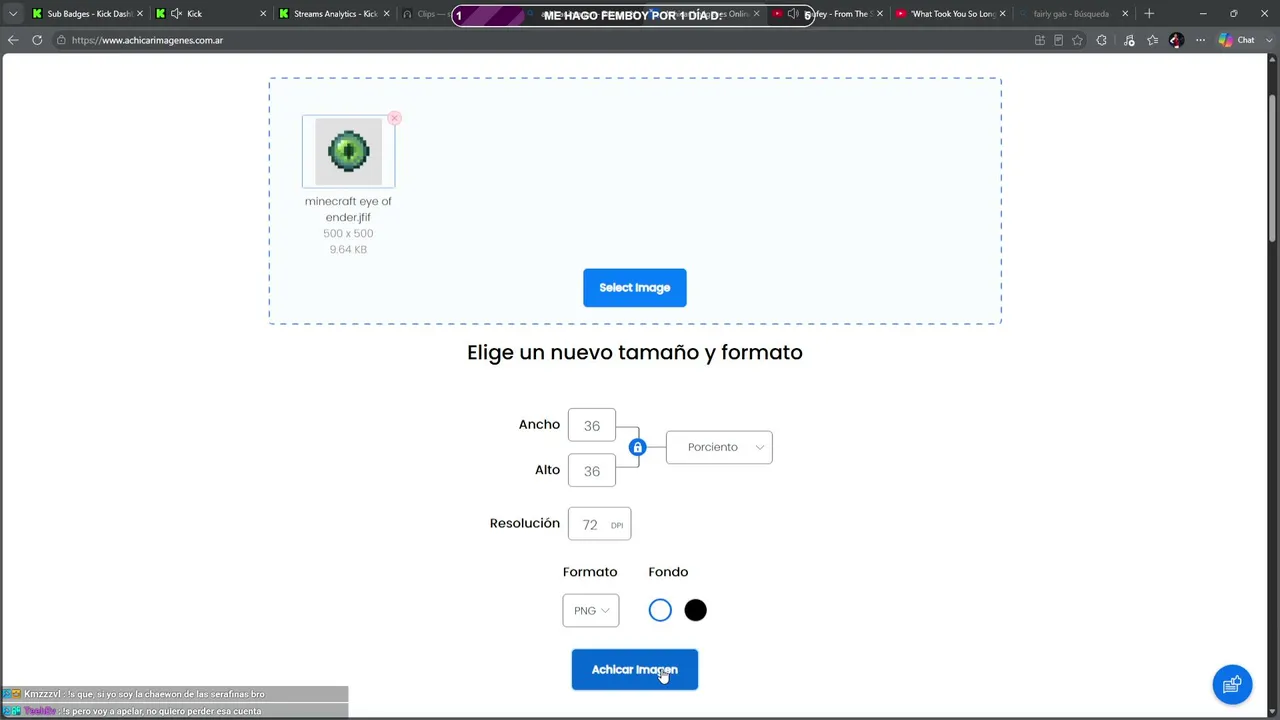Switch to 'What Took You So Long' tab
This screenshot has height=720, width=1280.
click(x=950, y=14)
